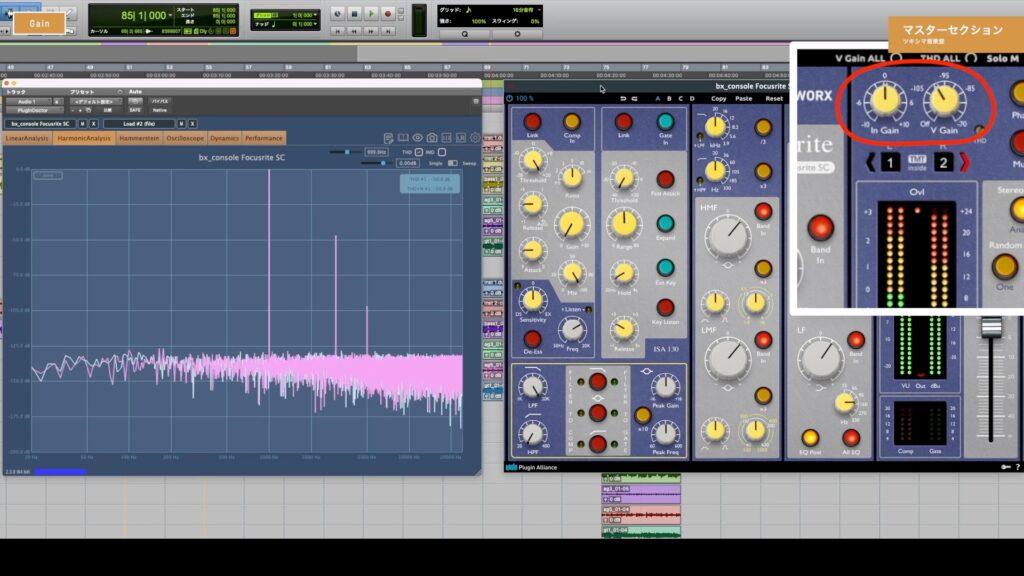Screen dimensions: 1024x576
Task: Click the X next to Load #2 slot
Action: coord(192,123)
